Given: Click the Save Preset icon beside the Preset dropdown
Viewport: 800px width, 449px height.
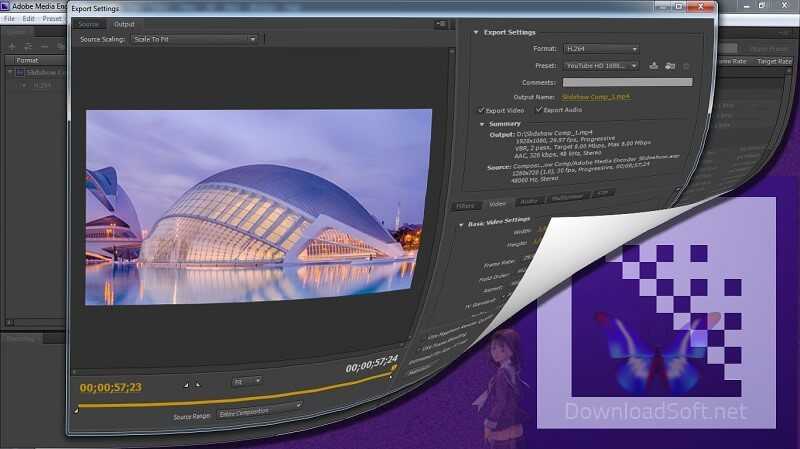Looking at the screenshot, I should [654, 65].
